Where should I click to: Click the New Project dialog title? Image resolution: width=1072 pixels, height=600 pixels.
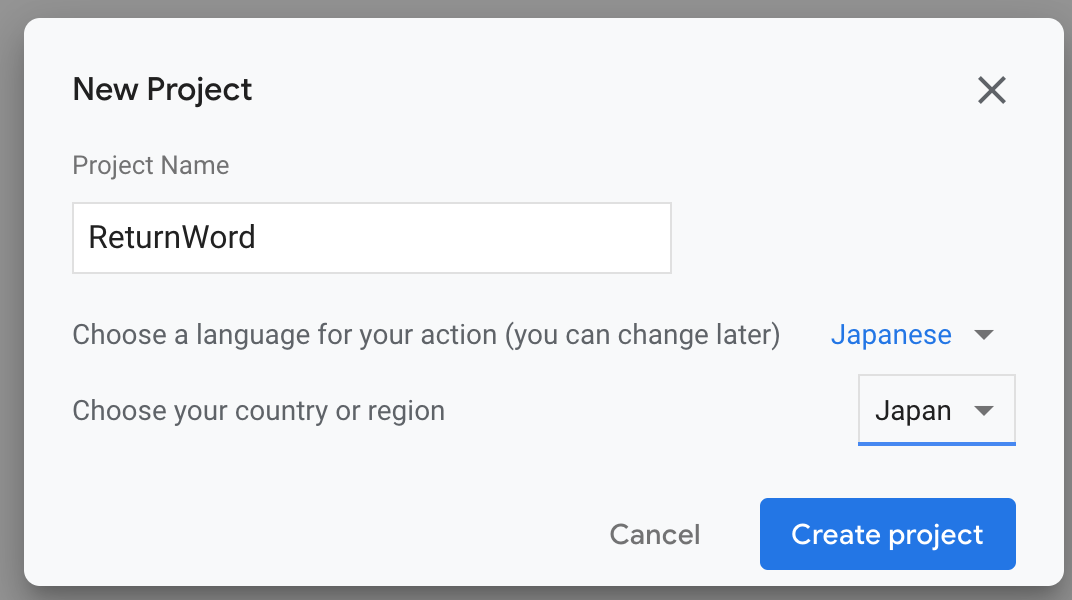[x=162, y=90]
